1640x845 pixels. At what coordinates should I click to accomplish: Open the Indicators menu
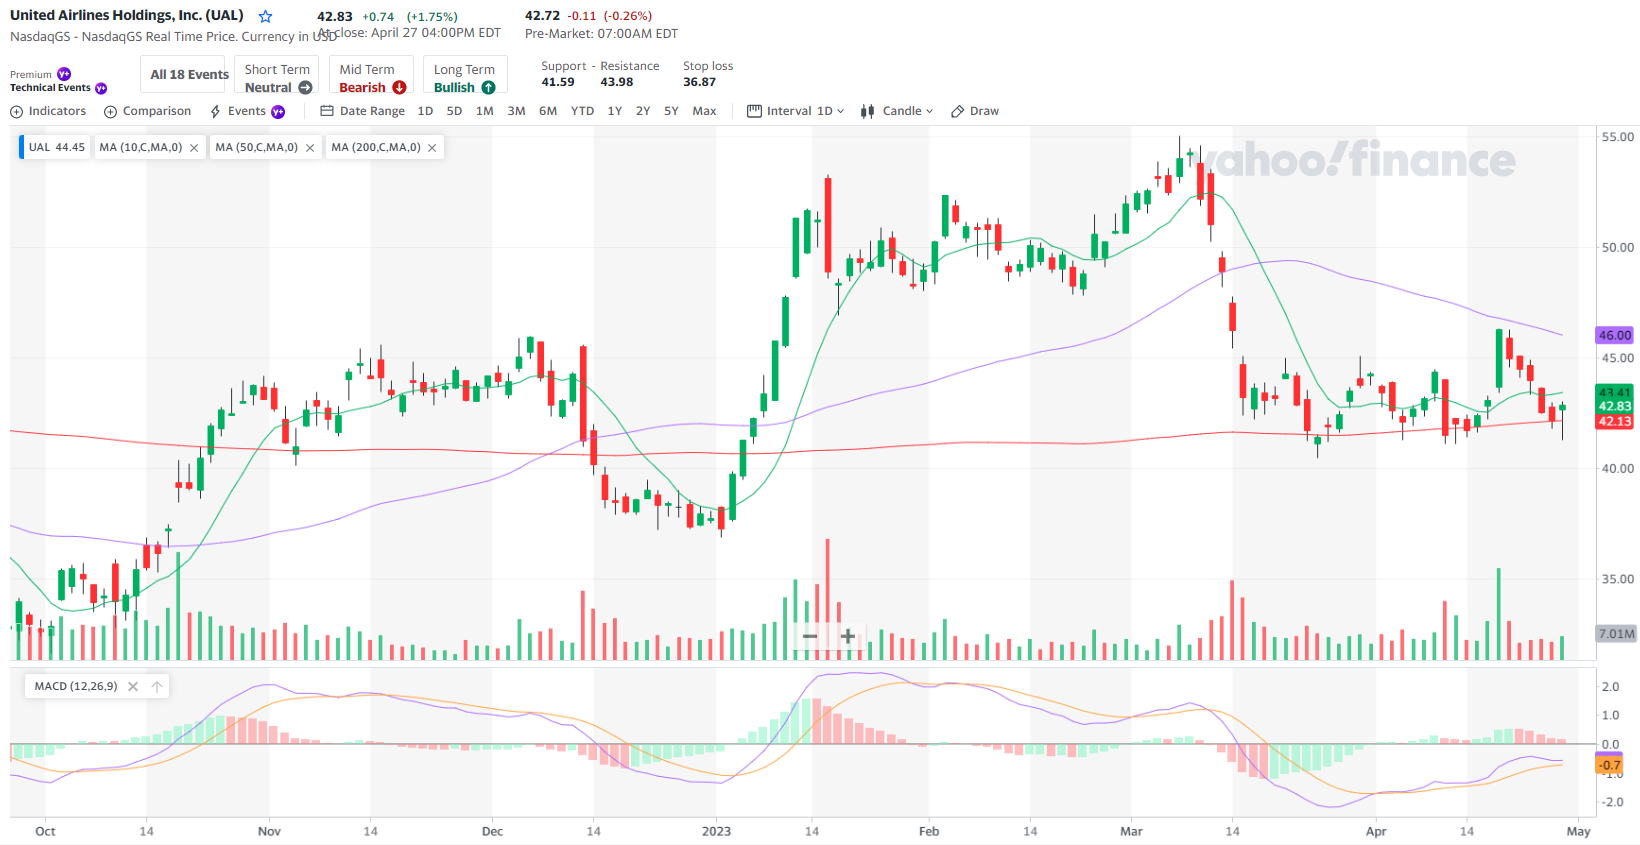48,111
